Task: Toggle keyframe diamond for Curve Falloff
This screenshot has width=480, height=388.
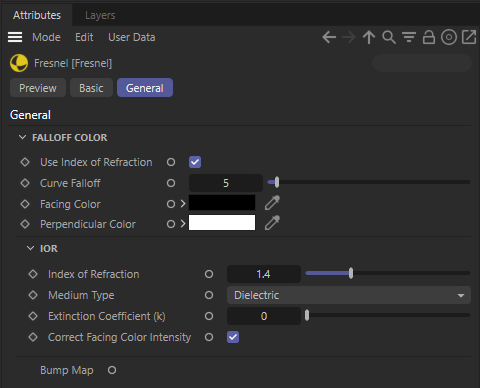Action: click(25, 183)
